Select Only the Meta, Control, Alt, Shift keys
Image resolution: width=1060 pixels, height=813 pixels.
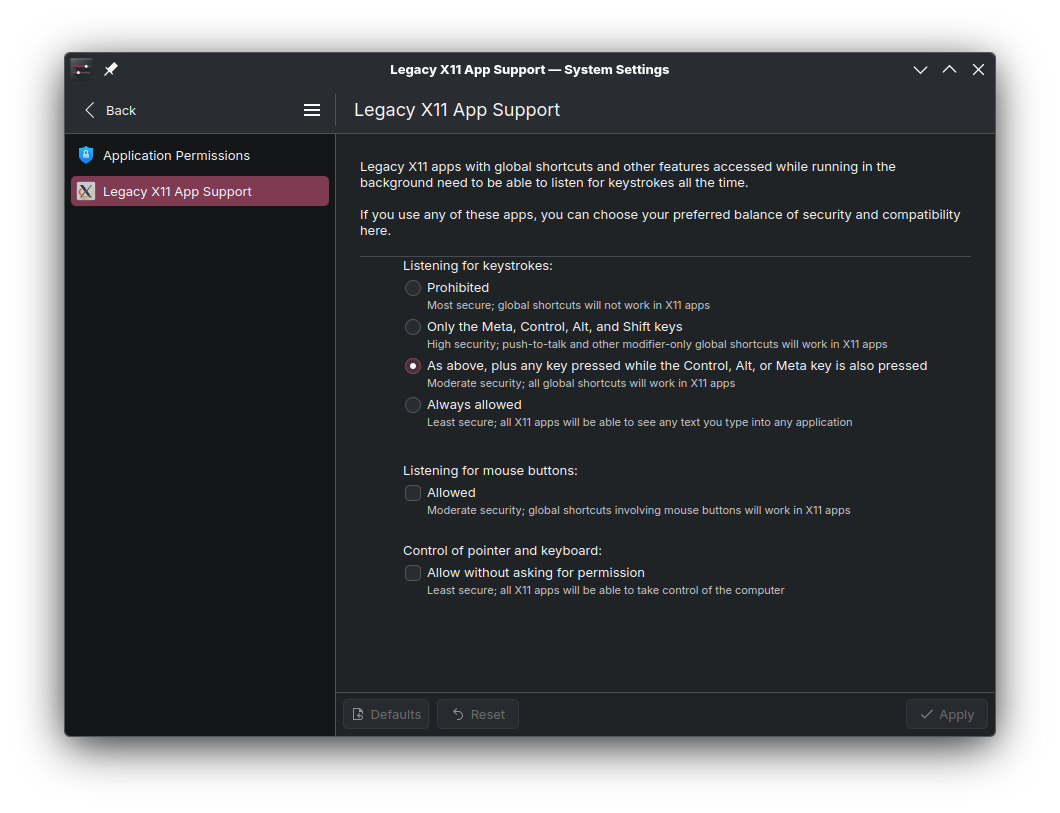(x=412, y=327)
